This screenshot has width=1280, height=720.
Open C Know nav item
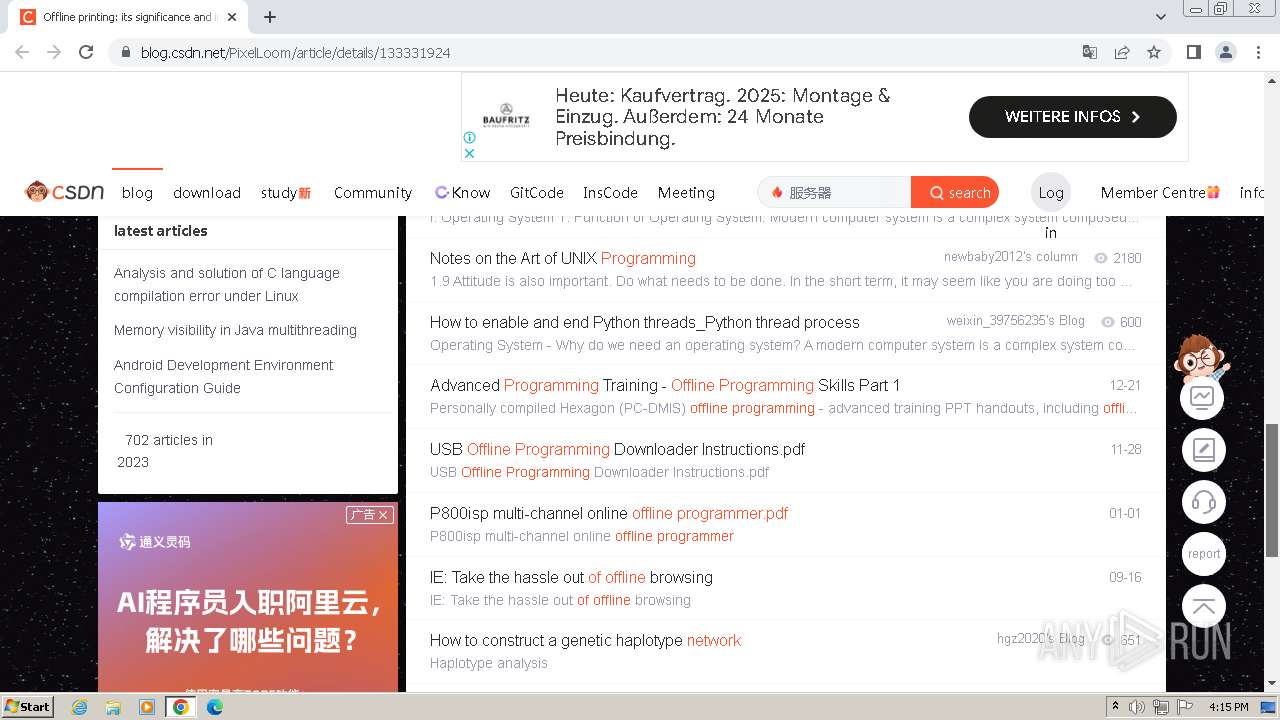point(462,193)
